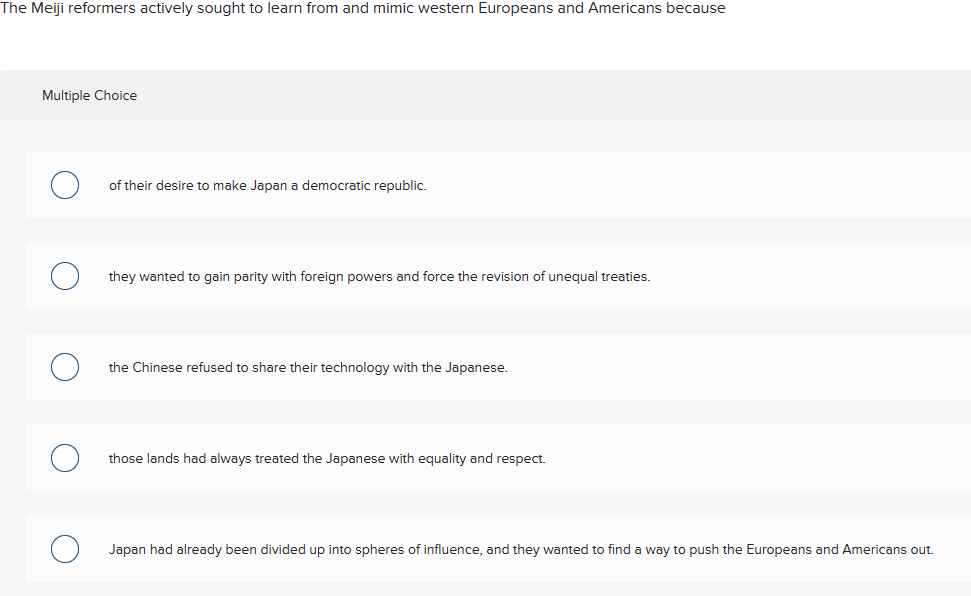The image size is (971, 596).
Task: Pick the third answer choice row
Action: coord(485,367)
